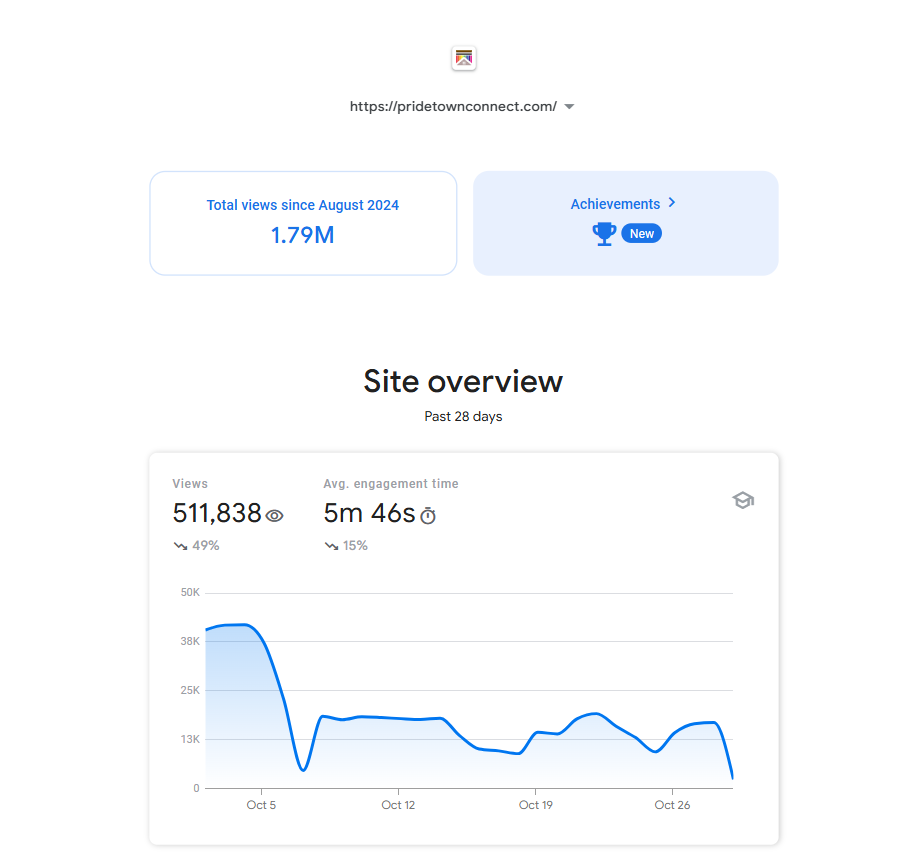Click the Oct 12 date on chart axis
This screenshot has height=852, width=919.
(398, 805)
